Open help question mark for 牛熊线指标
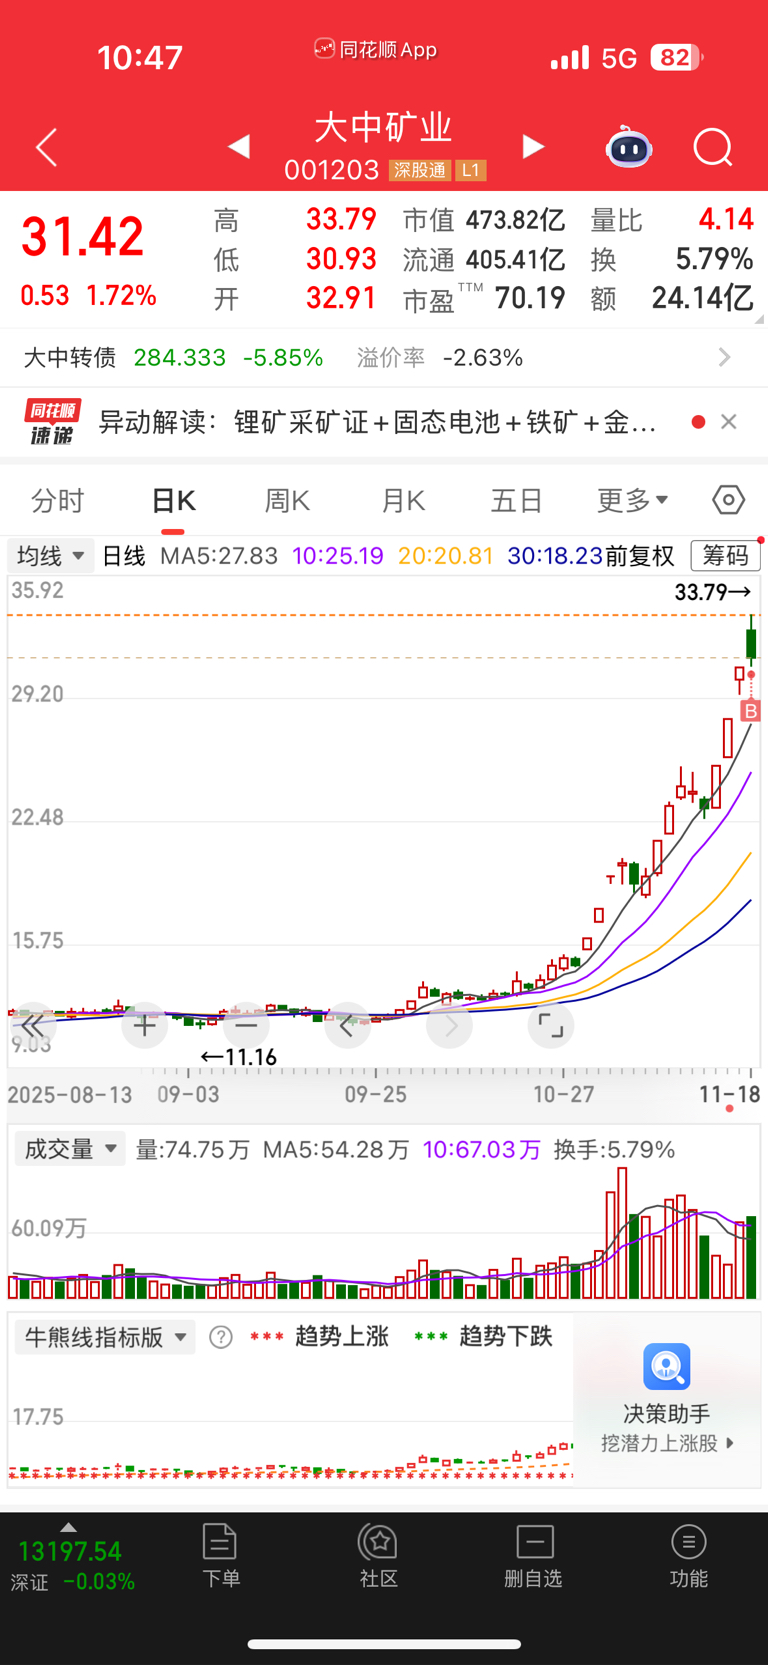769x1665 pixels. [x=221, y=1337]
